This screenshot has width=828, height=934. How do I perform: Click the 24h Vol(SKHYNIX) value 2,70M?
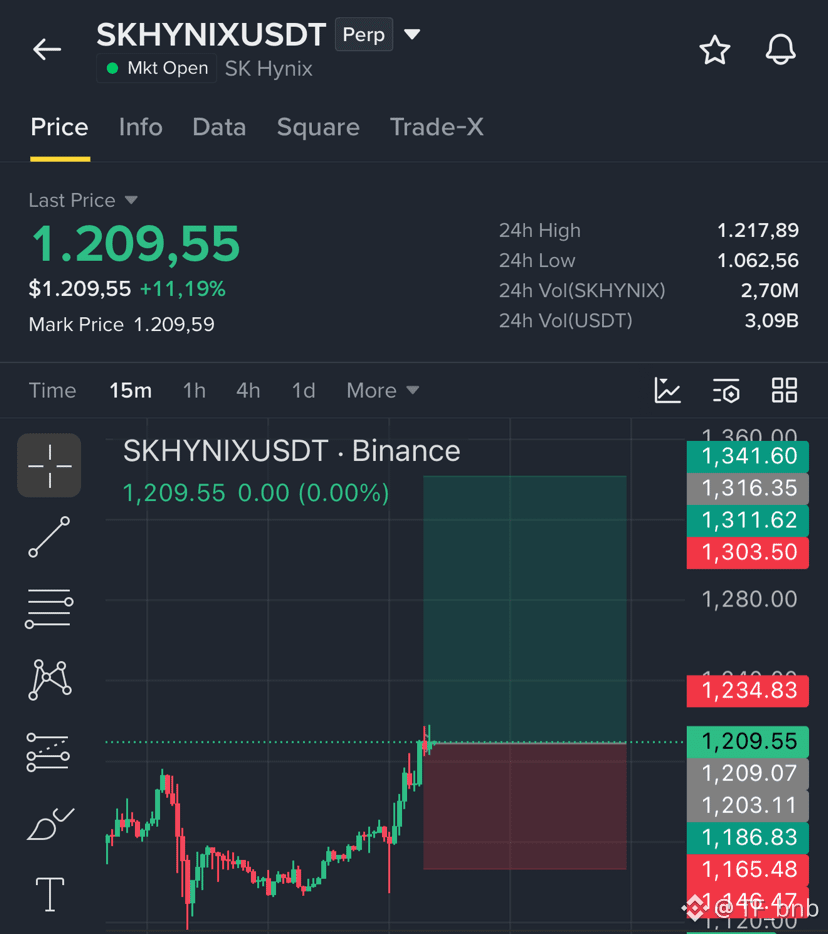click(x=770, y=291)
